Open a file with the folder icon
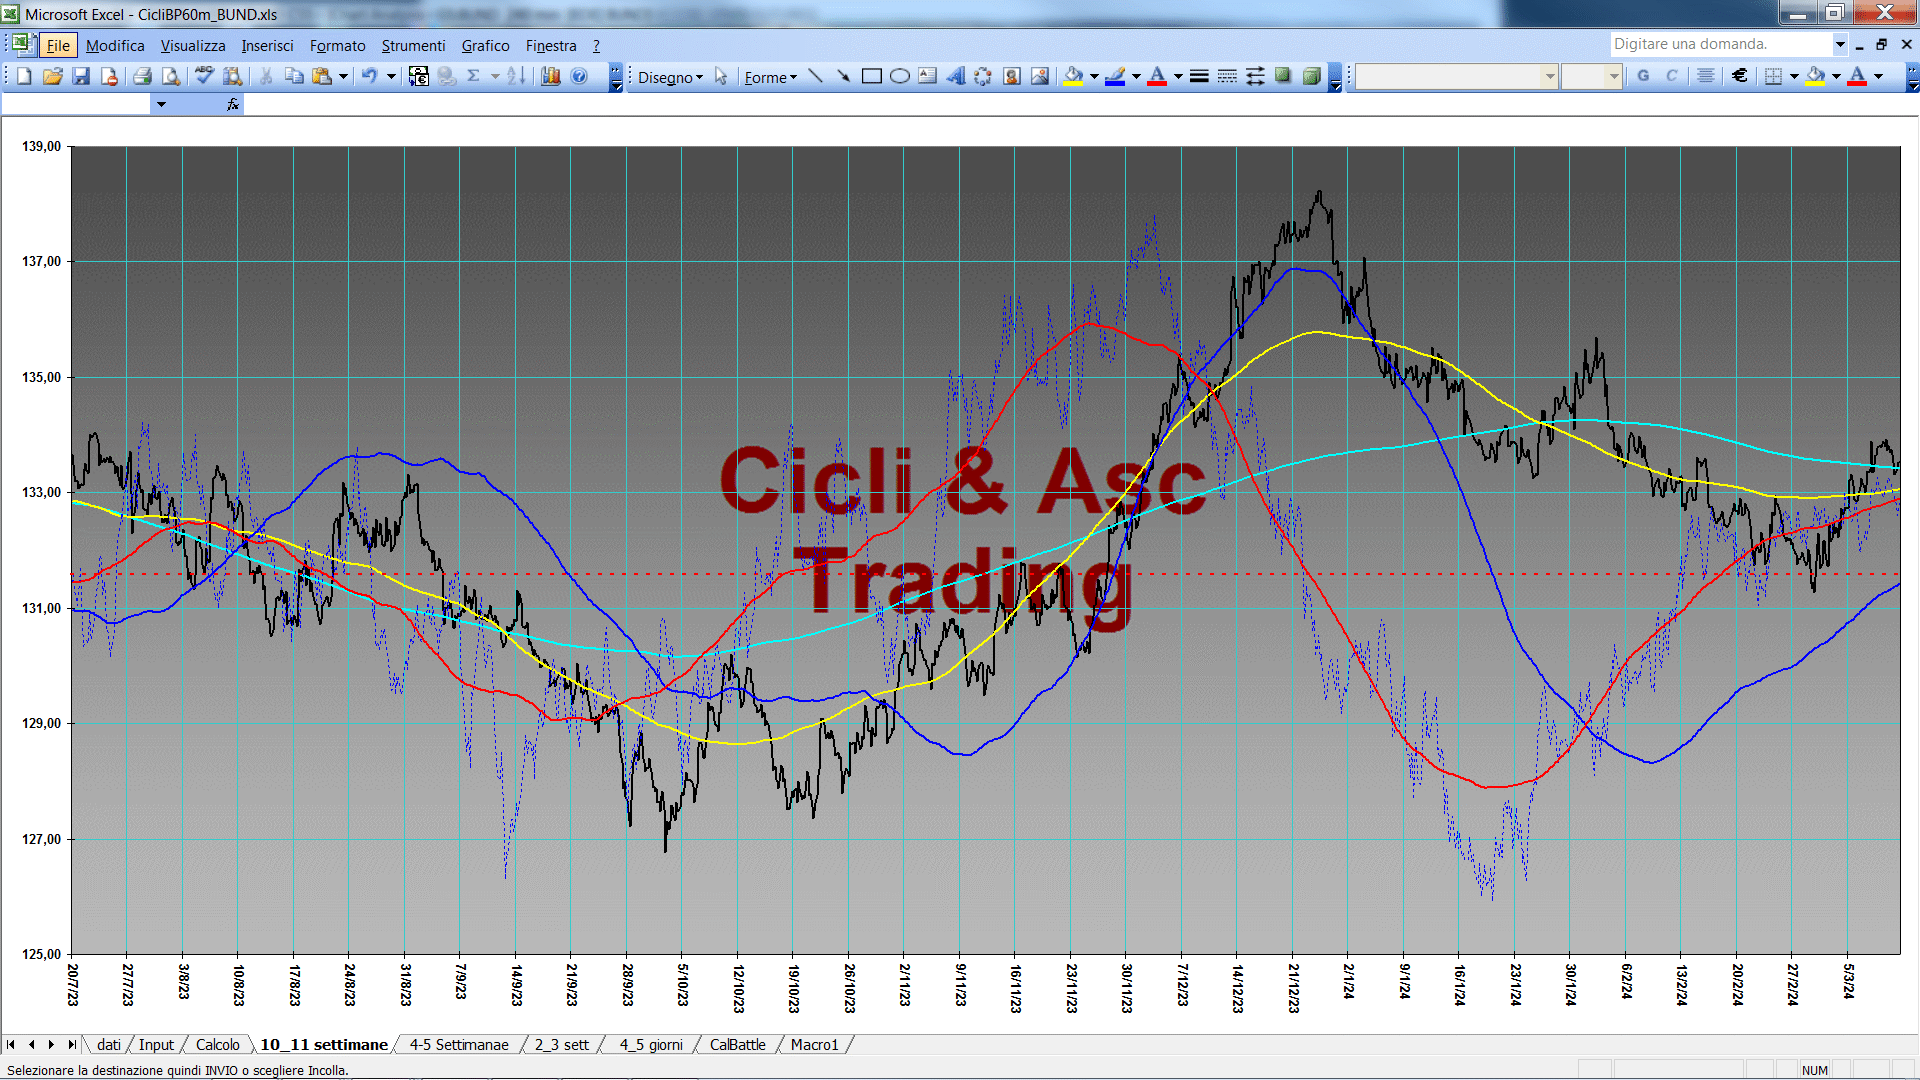 [53, 76]
